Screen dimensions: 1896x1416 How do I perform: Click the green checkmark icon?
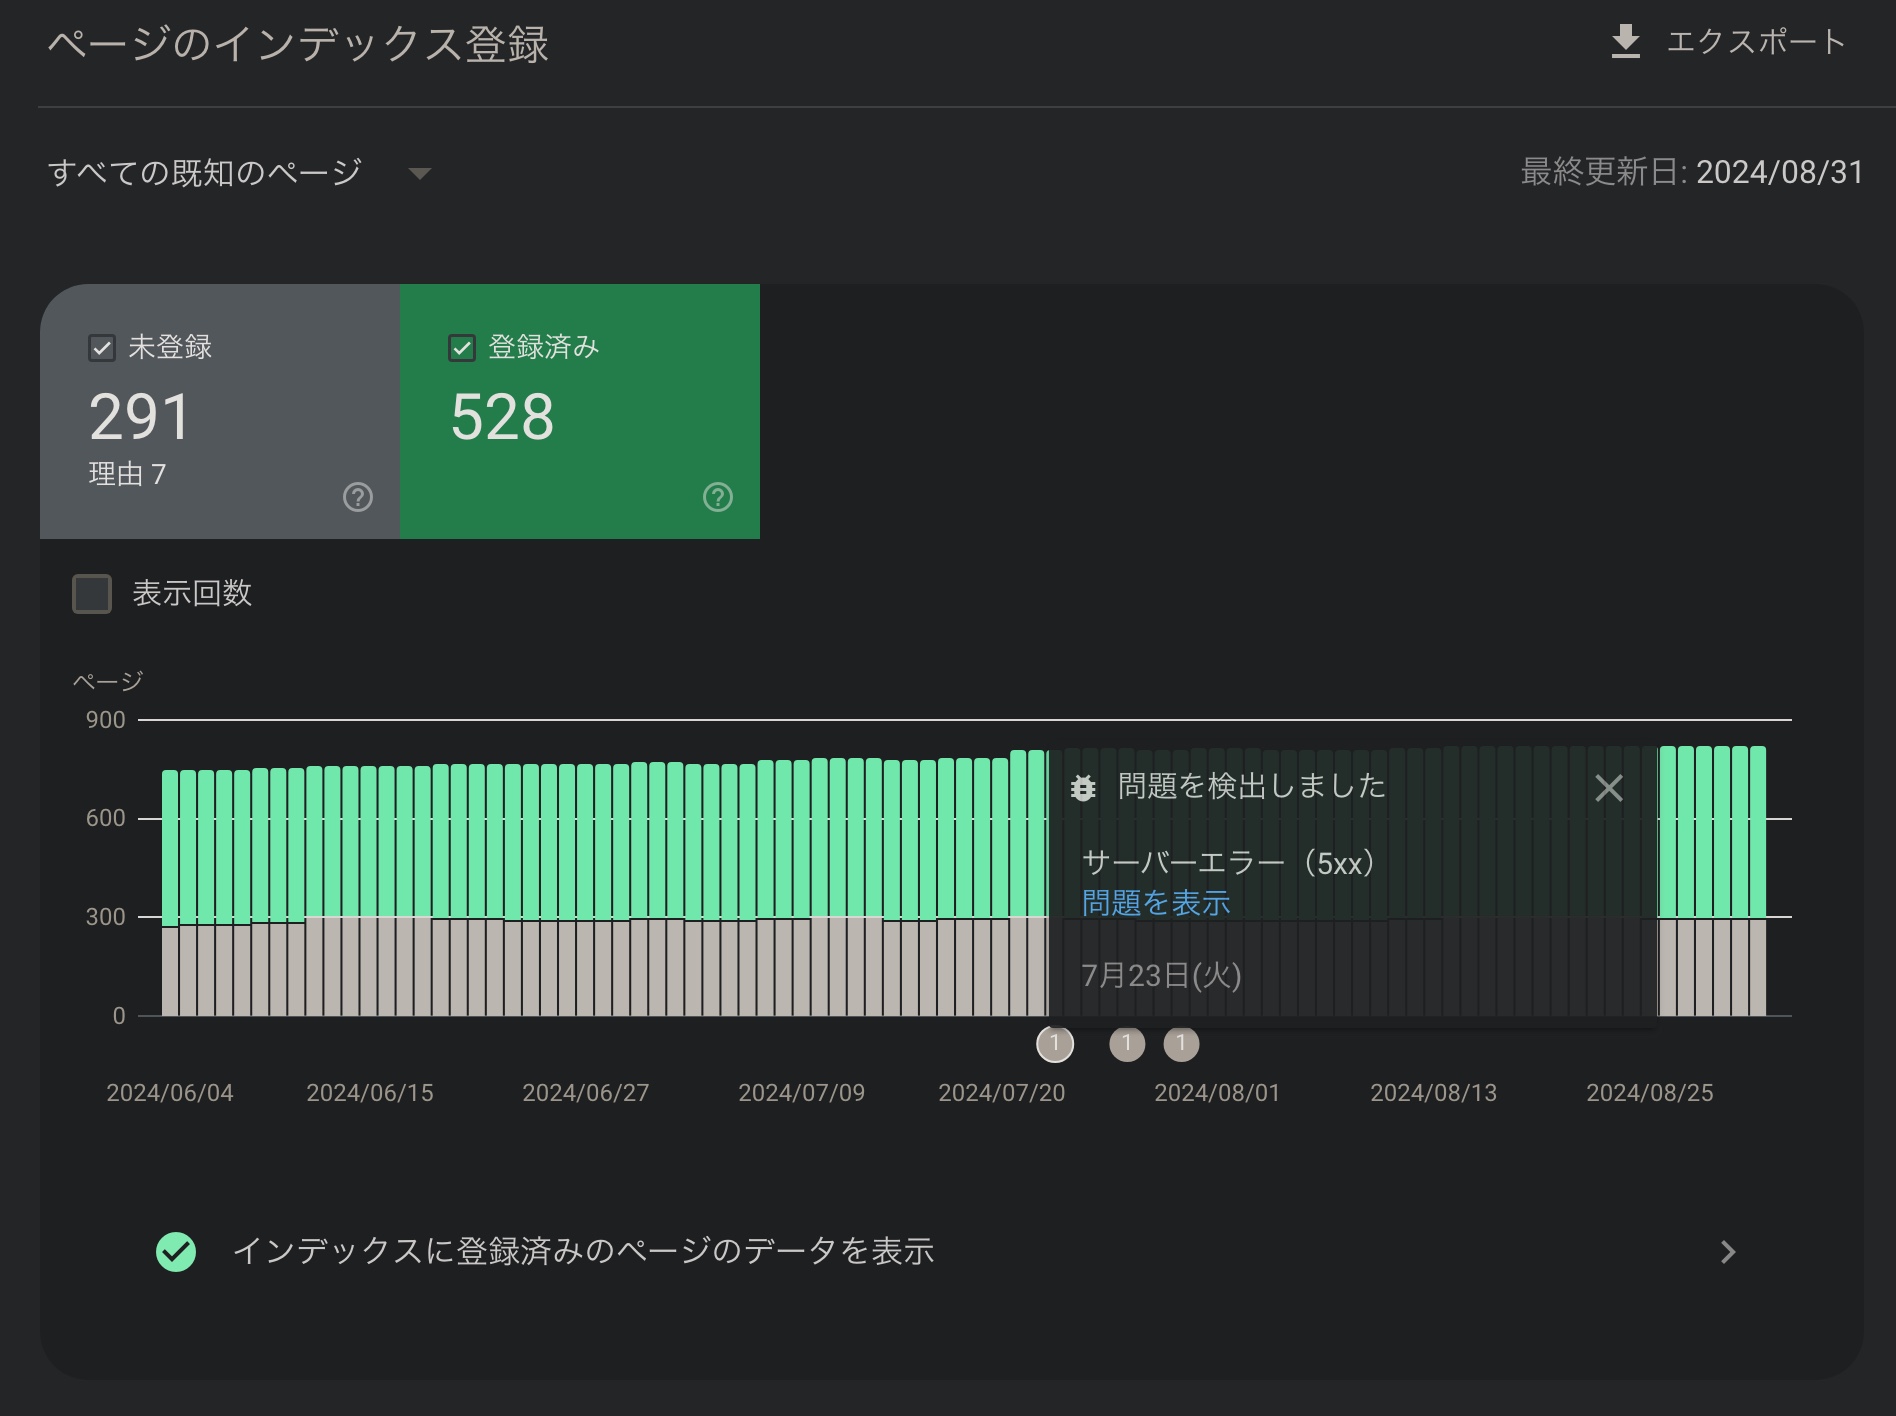coord(176,1252)
